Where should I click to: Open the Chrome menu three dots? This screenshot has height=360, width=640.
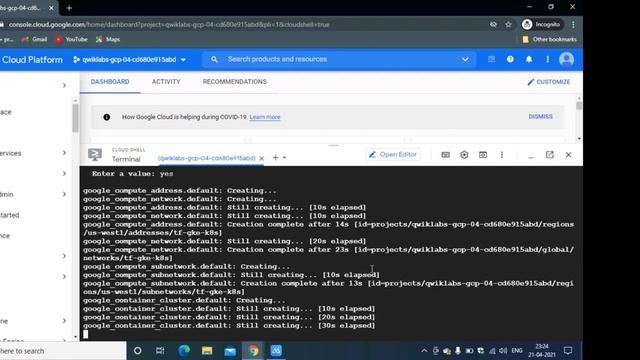[x=573, y=24]
